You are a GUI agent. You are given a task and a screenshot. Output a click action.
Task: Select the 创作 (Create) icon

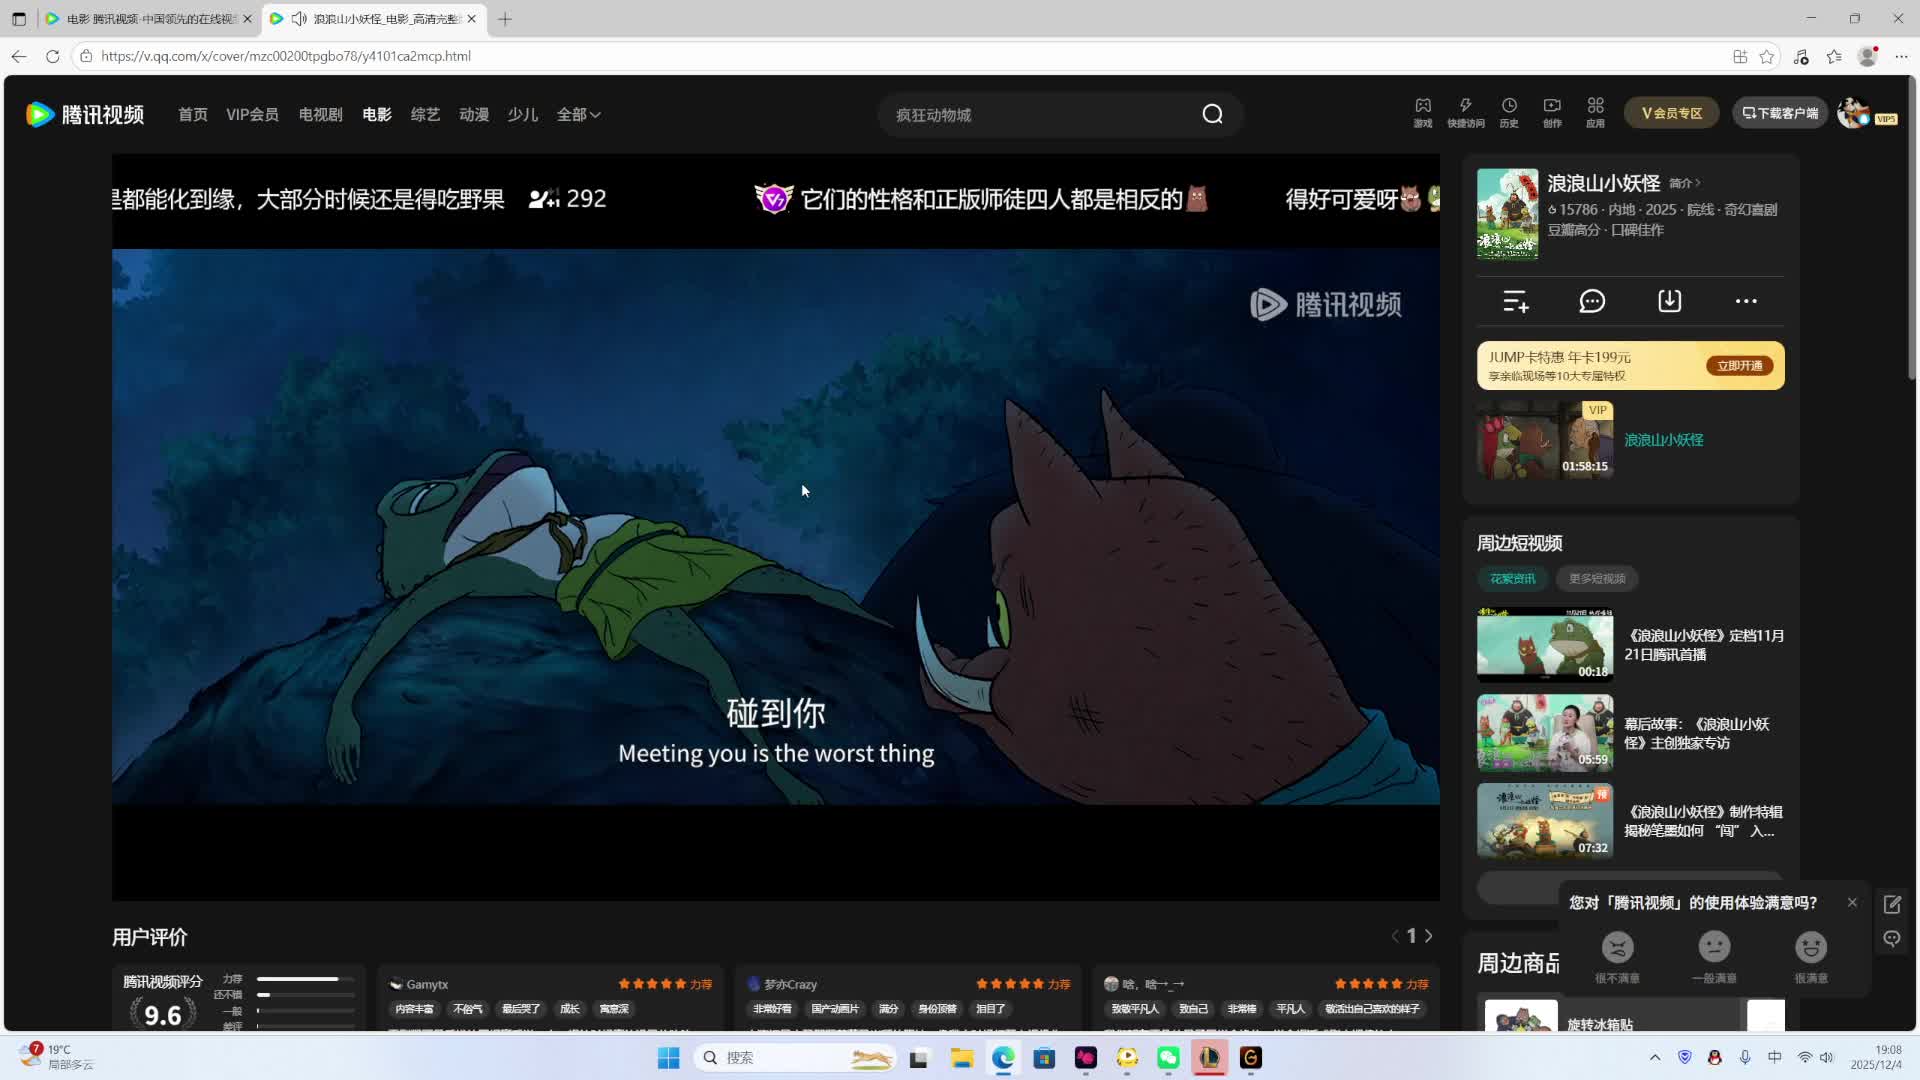[1551, 112]
